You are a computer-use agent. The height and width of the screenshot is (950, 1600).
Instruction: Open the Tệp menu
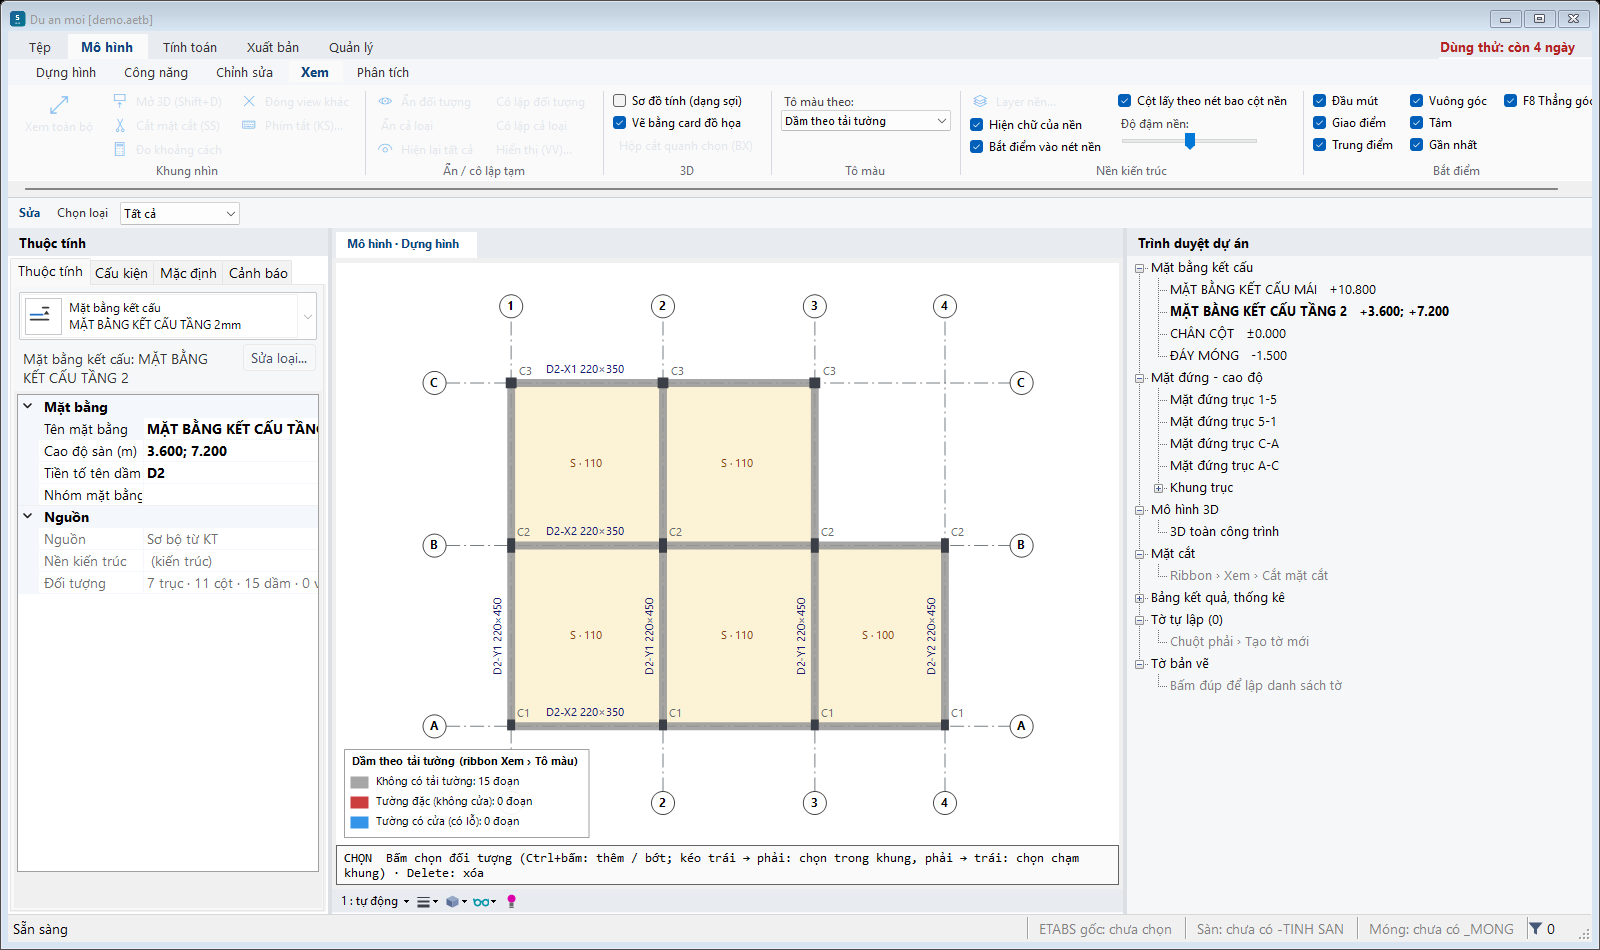(x=40, y=47)
